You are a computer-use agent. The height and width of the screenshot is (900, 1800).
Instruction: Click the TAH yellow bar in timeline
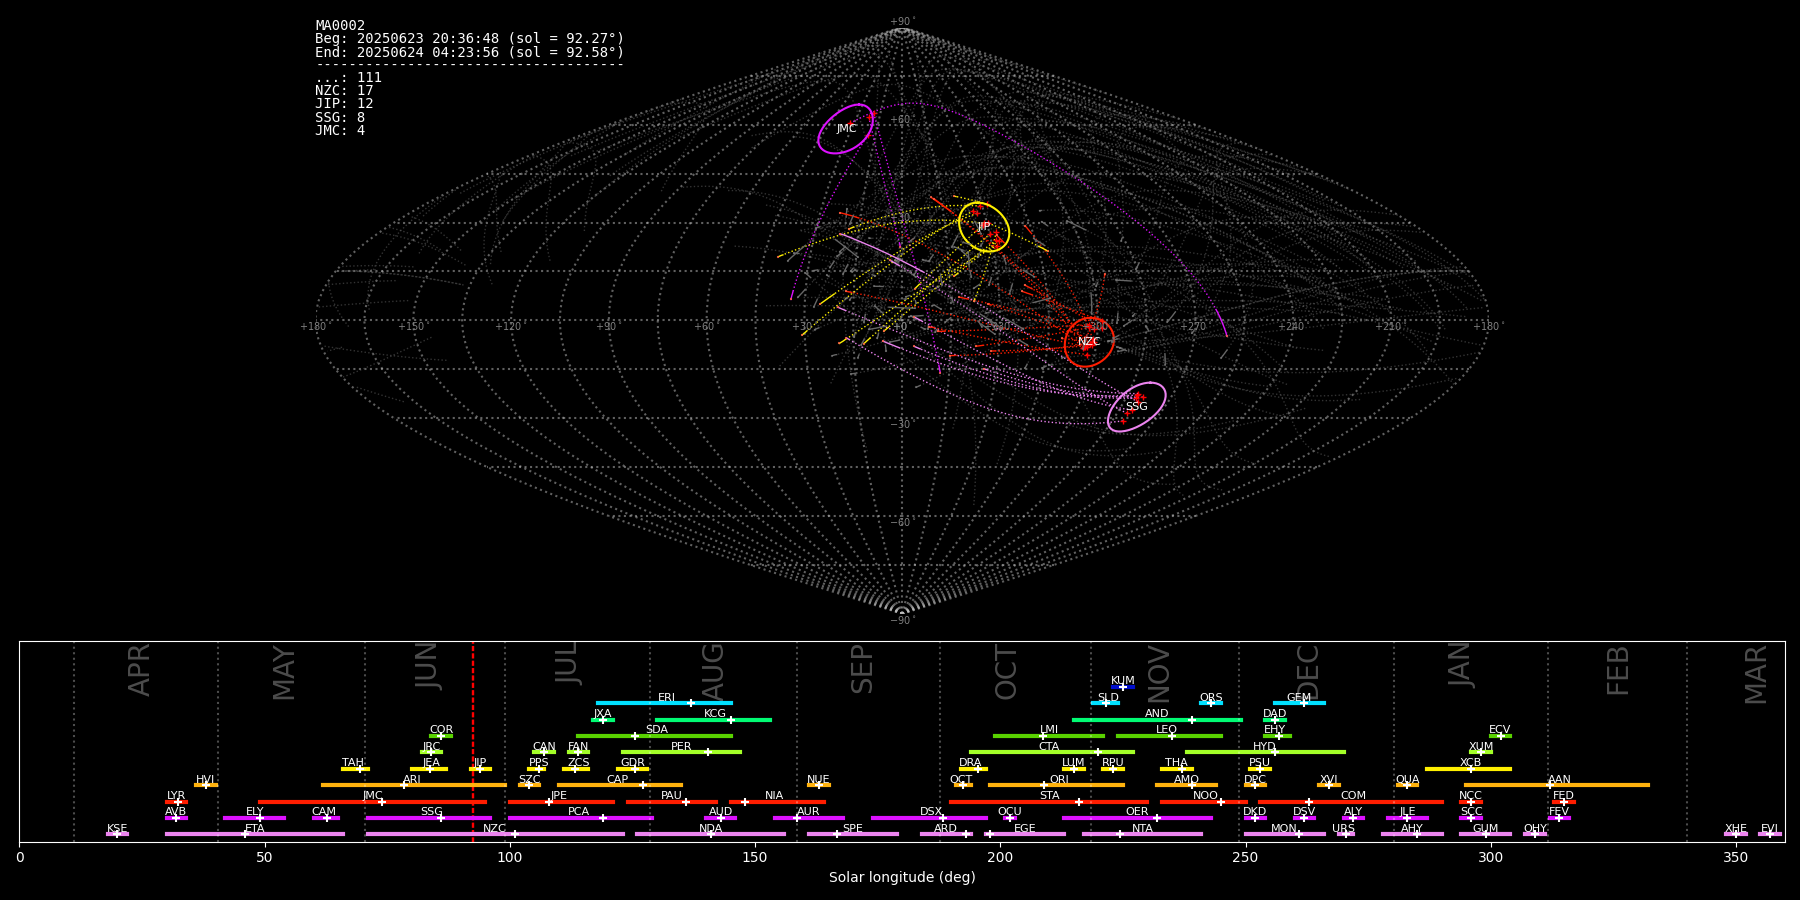pyautogui.click(x=355, y=769)
